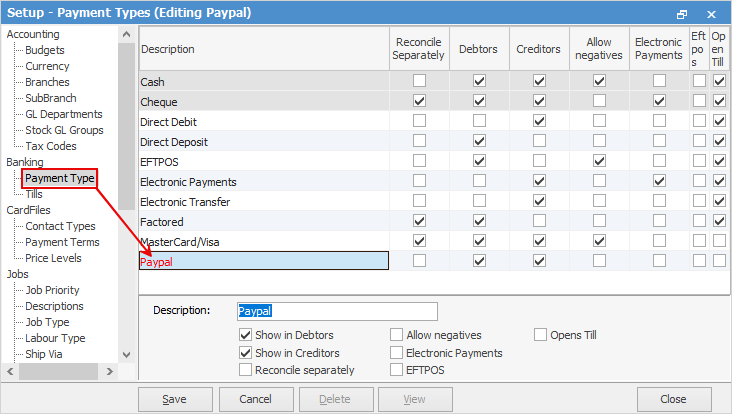The image size is (732, 414).
Task: Click the restore window icon in title bar
Action: click(682, 14)
